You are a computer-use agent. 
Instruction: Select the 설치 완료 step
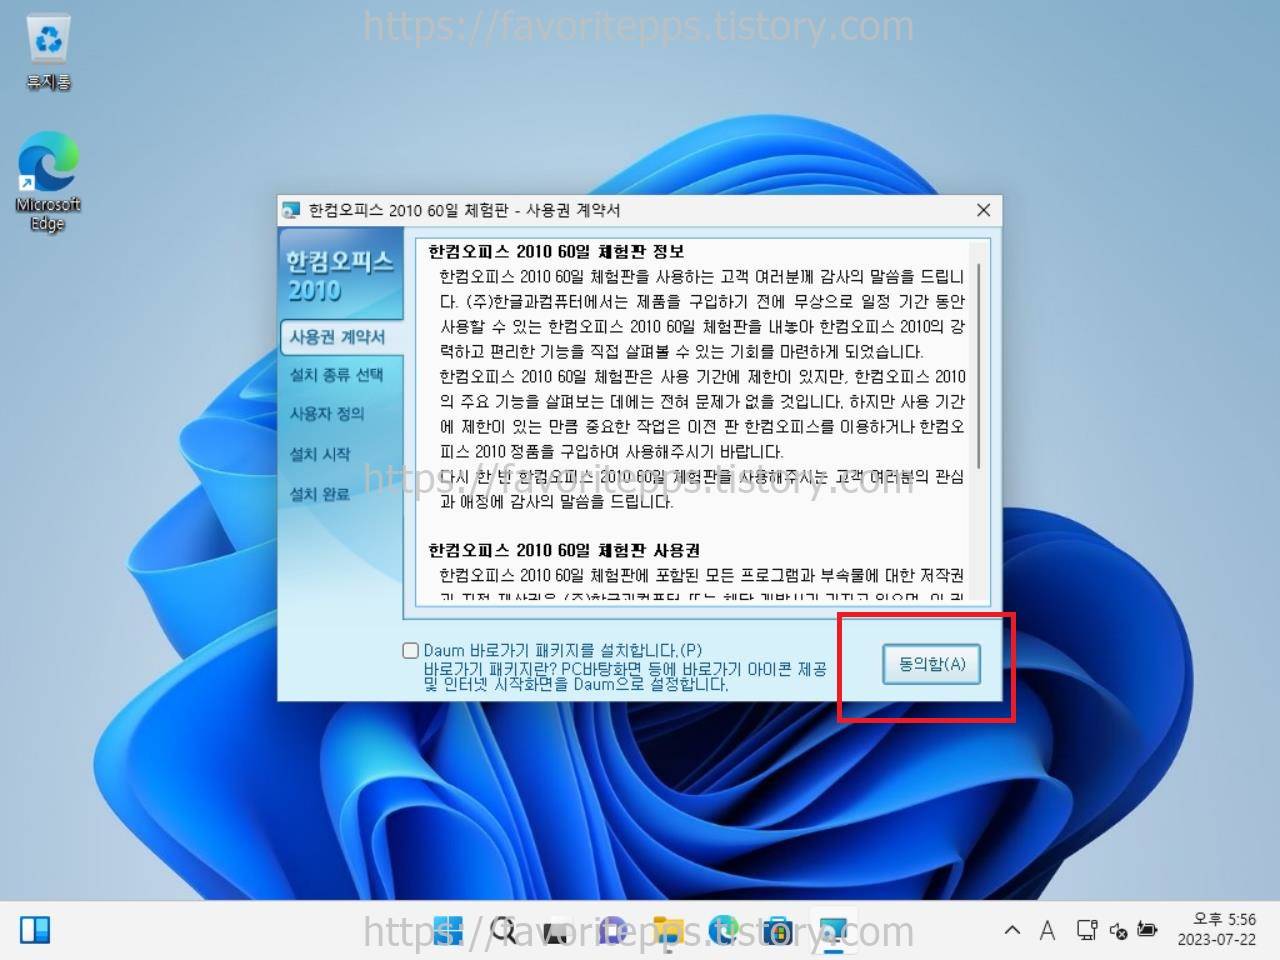[320, 494]
